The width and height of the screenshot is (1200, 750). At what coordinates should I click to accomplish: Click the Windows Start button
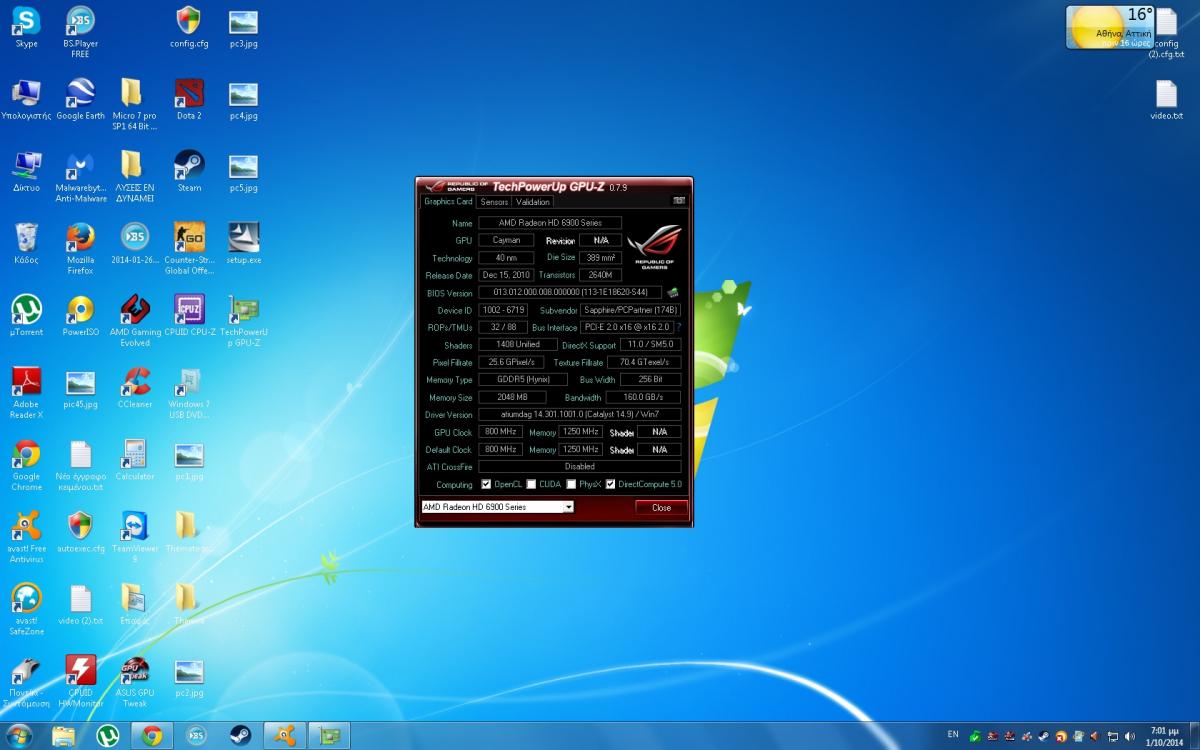click(x=18, y=736)
